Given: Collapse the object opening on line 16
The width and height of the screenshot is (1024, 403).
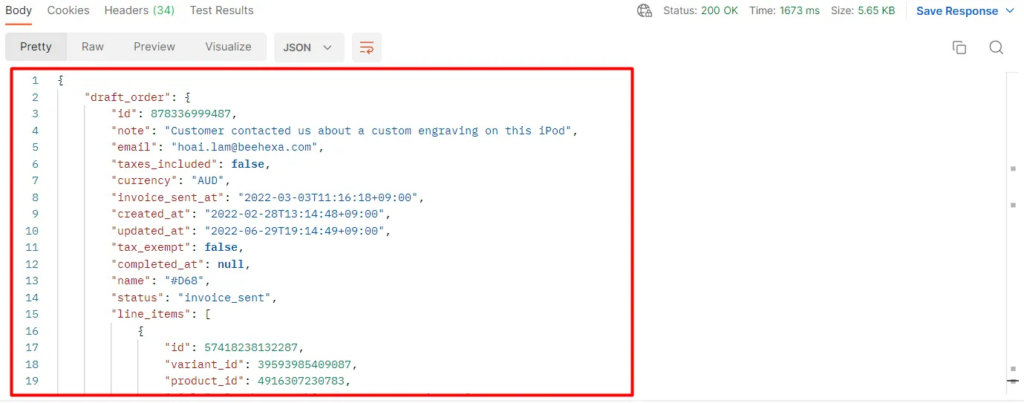Looking at the screenshot, I should (x=140, y=331).
